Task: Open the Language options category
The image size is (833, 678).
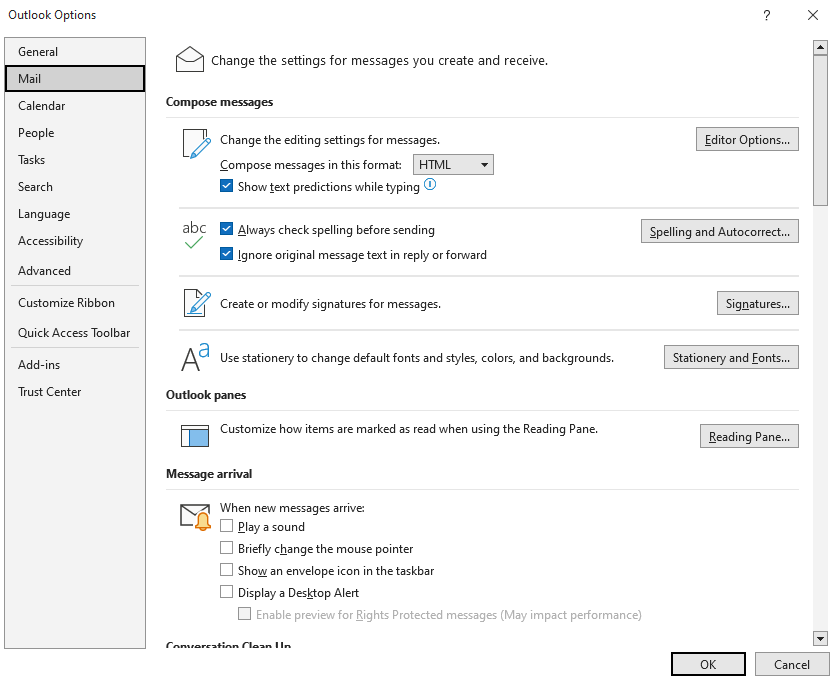Action: point(75,214)
